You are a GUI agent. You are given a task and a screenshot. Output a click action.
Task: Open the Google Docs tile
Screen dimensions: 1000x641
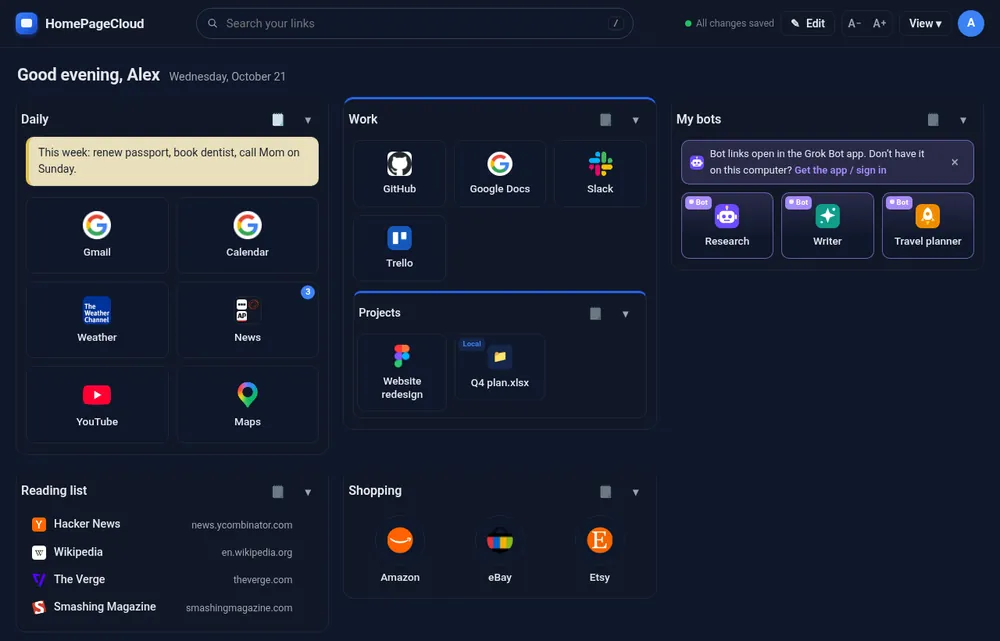pos(500,173)
